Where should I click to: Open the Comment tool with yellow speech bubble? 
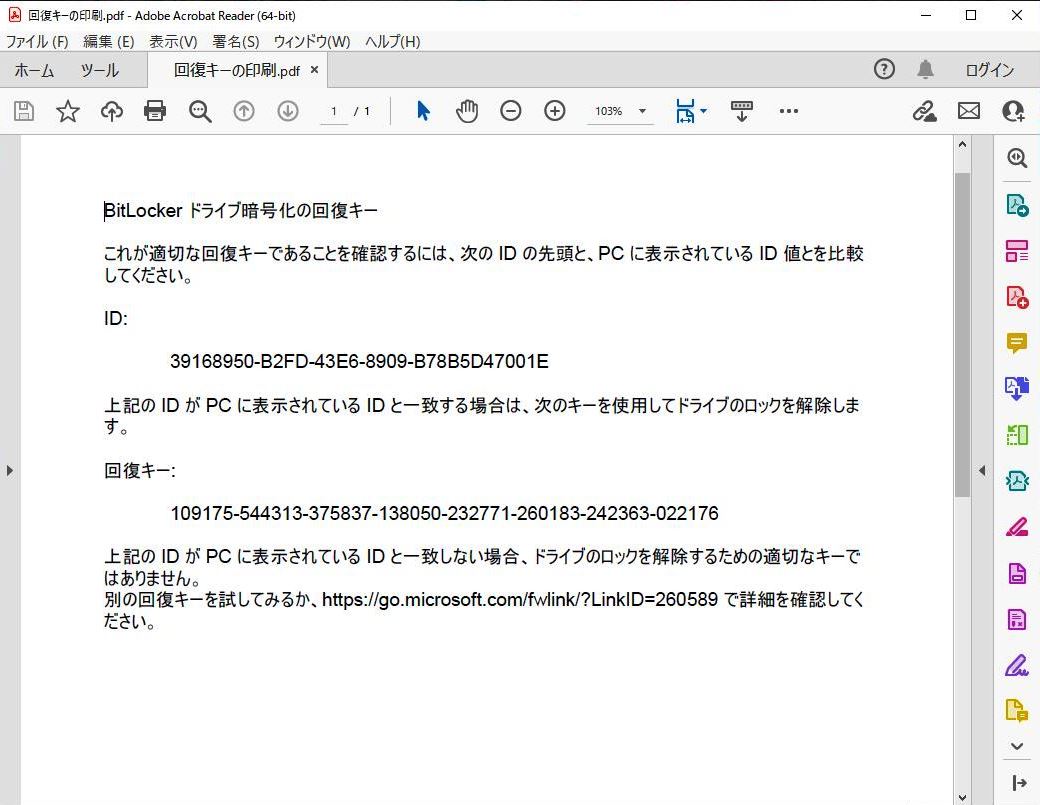(1017, 343)
